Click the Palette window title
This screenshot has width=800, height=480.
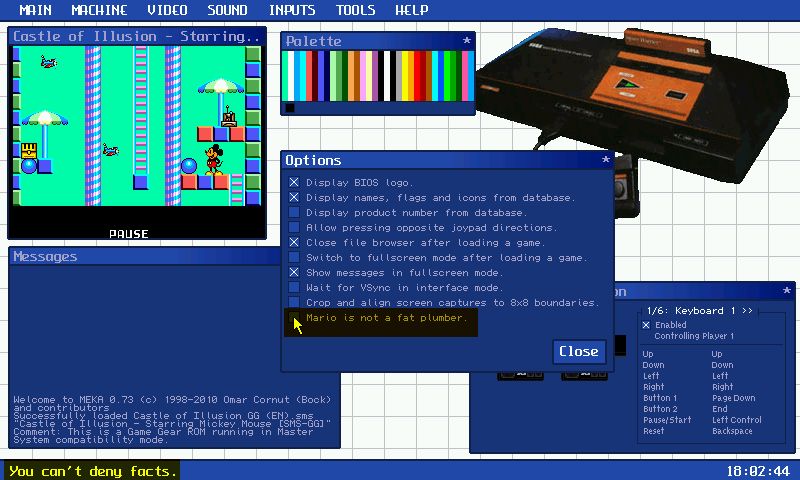(x=313, y=41)
